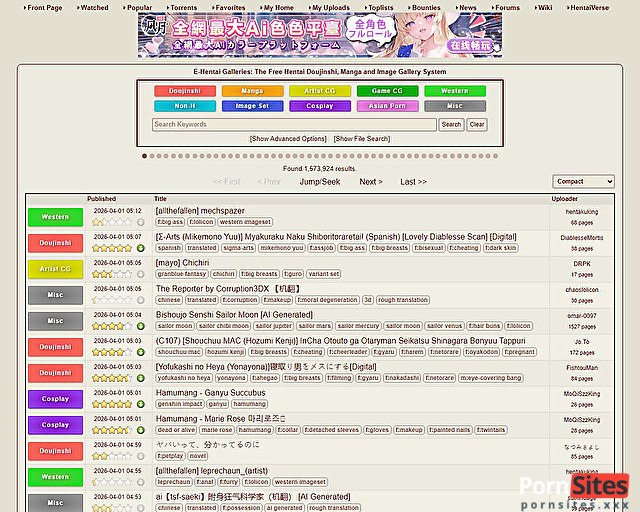Open the Compact display mode dropdown
The width and height of the screenshot is (640, 512).
(x=583, y=181)
